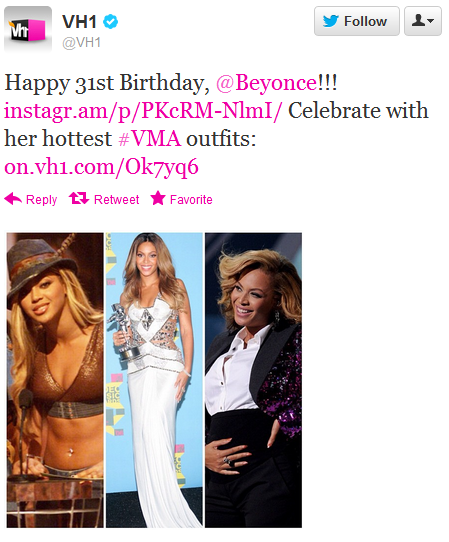Open the photo with the white gown
Image resolution: width=449 pixels, height=542 pixels.
point(154,380)
